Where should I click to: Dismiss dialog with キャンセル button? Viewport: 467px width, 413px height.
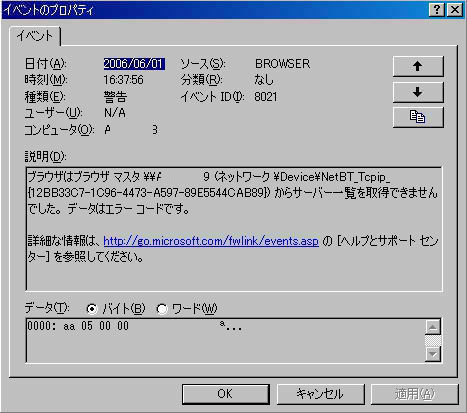(320, 394)
